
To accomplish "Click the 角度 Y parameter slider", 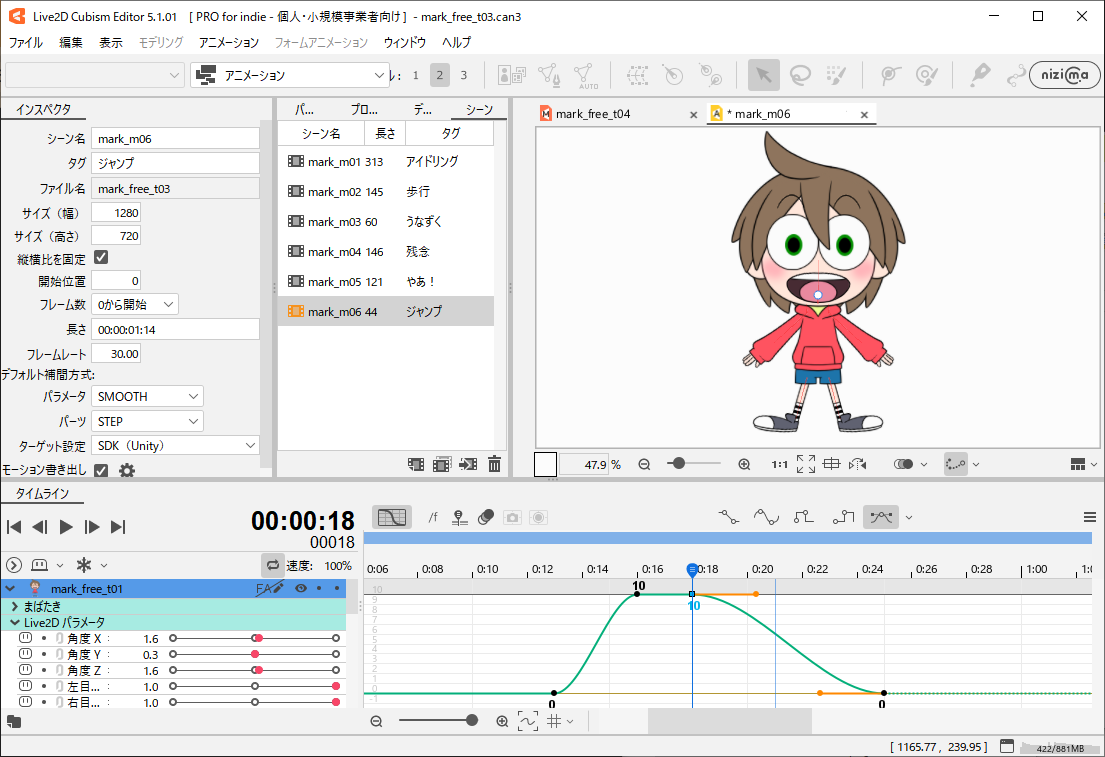I will click(x=254, y=654).
